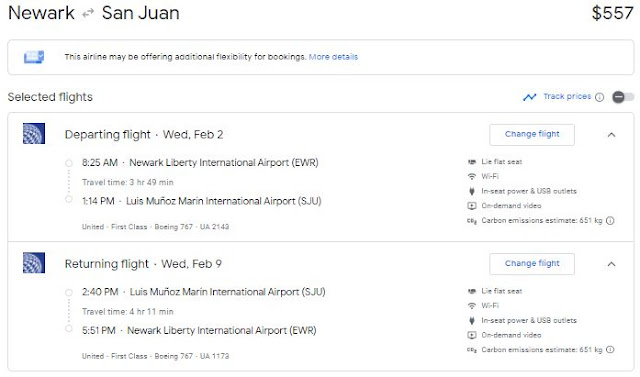Click the flexibility notice ticket icon
The image size is (640, 377).
34,57
